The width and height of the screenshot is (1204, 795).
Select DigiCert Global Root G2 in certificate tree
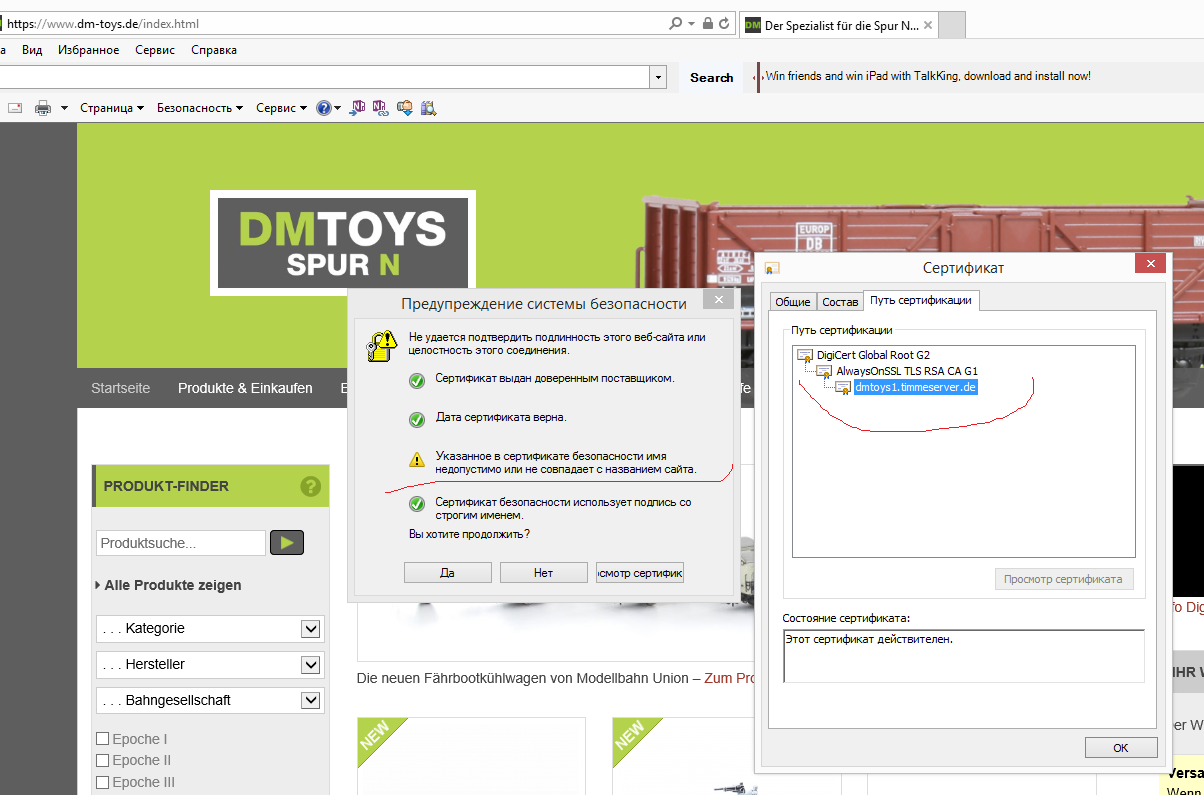[x=873, y=355]
